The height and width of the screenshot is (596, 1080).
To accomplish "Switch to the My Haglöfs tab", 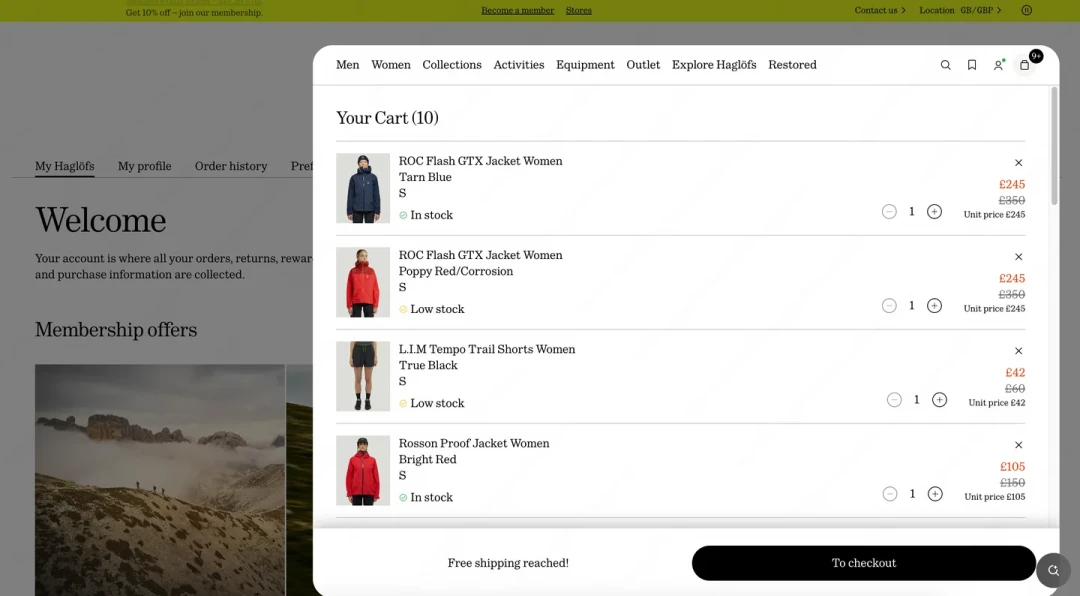I will coord(65,166).
